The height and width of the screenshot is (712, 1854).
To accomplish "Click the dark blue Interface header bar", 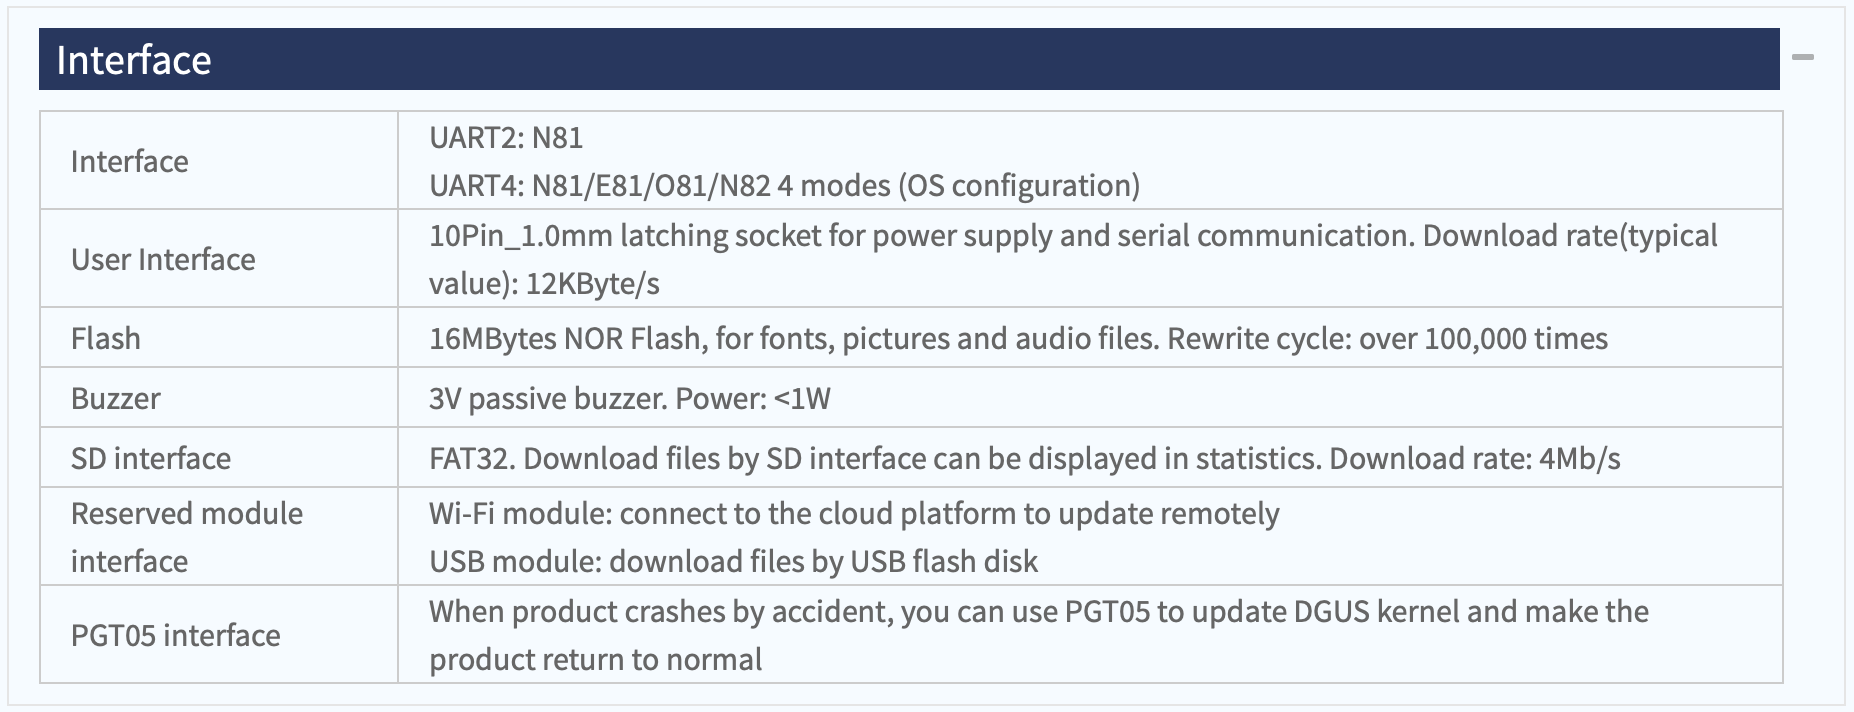I will 909,59.
